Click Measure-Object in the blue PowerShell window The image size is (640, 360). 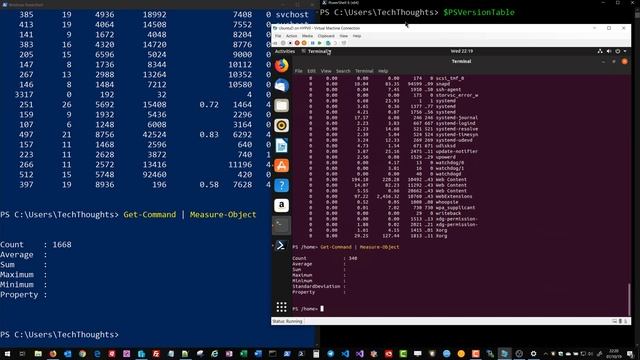pyautogui.click(x=223, y=215)
